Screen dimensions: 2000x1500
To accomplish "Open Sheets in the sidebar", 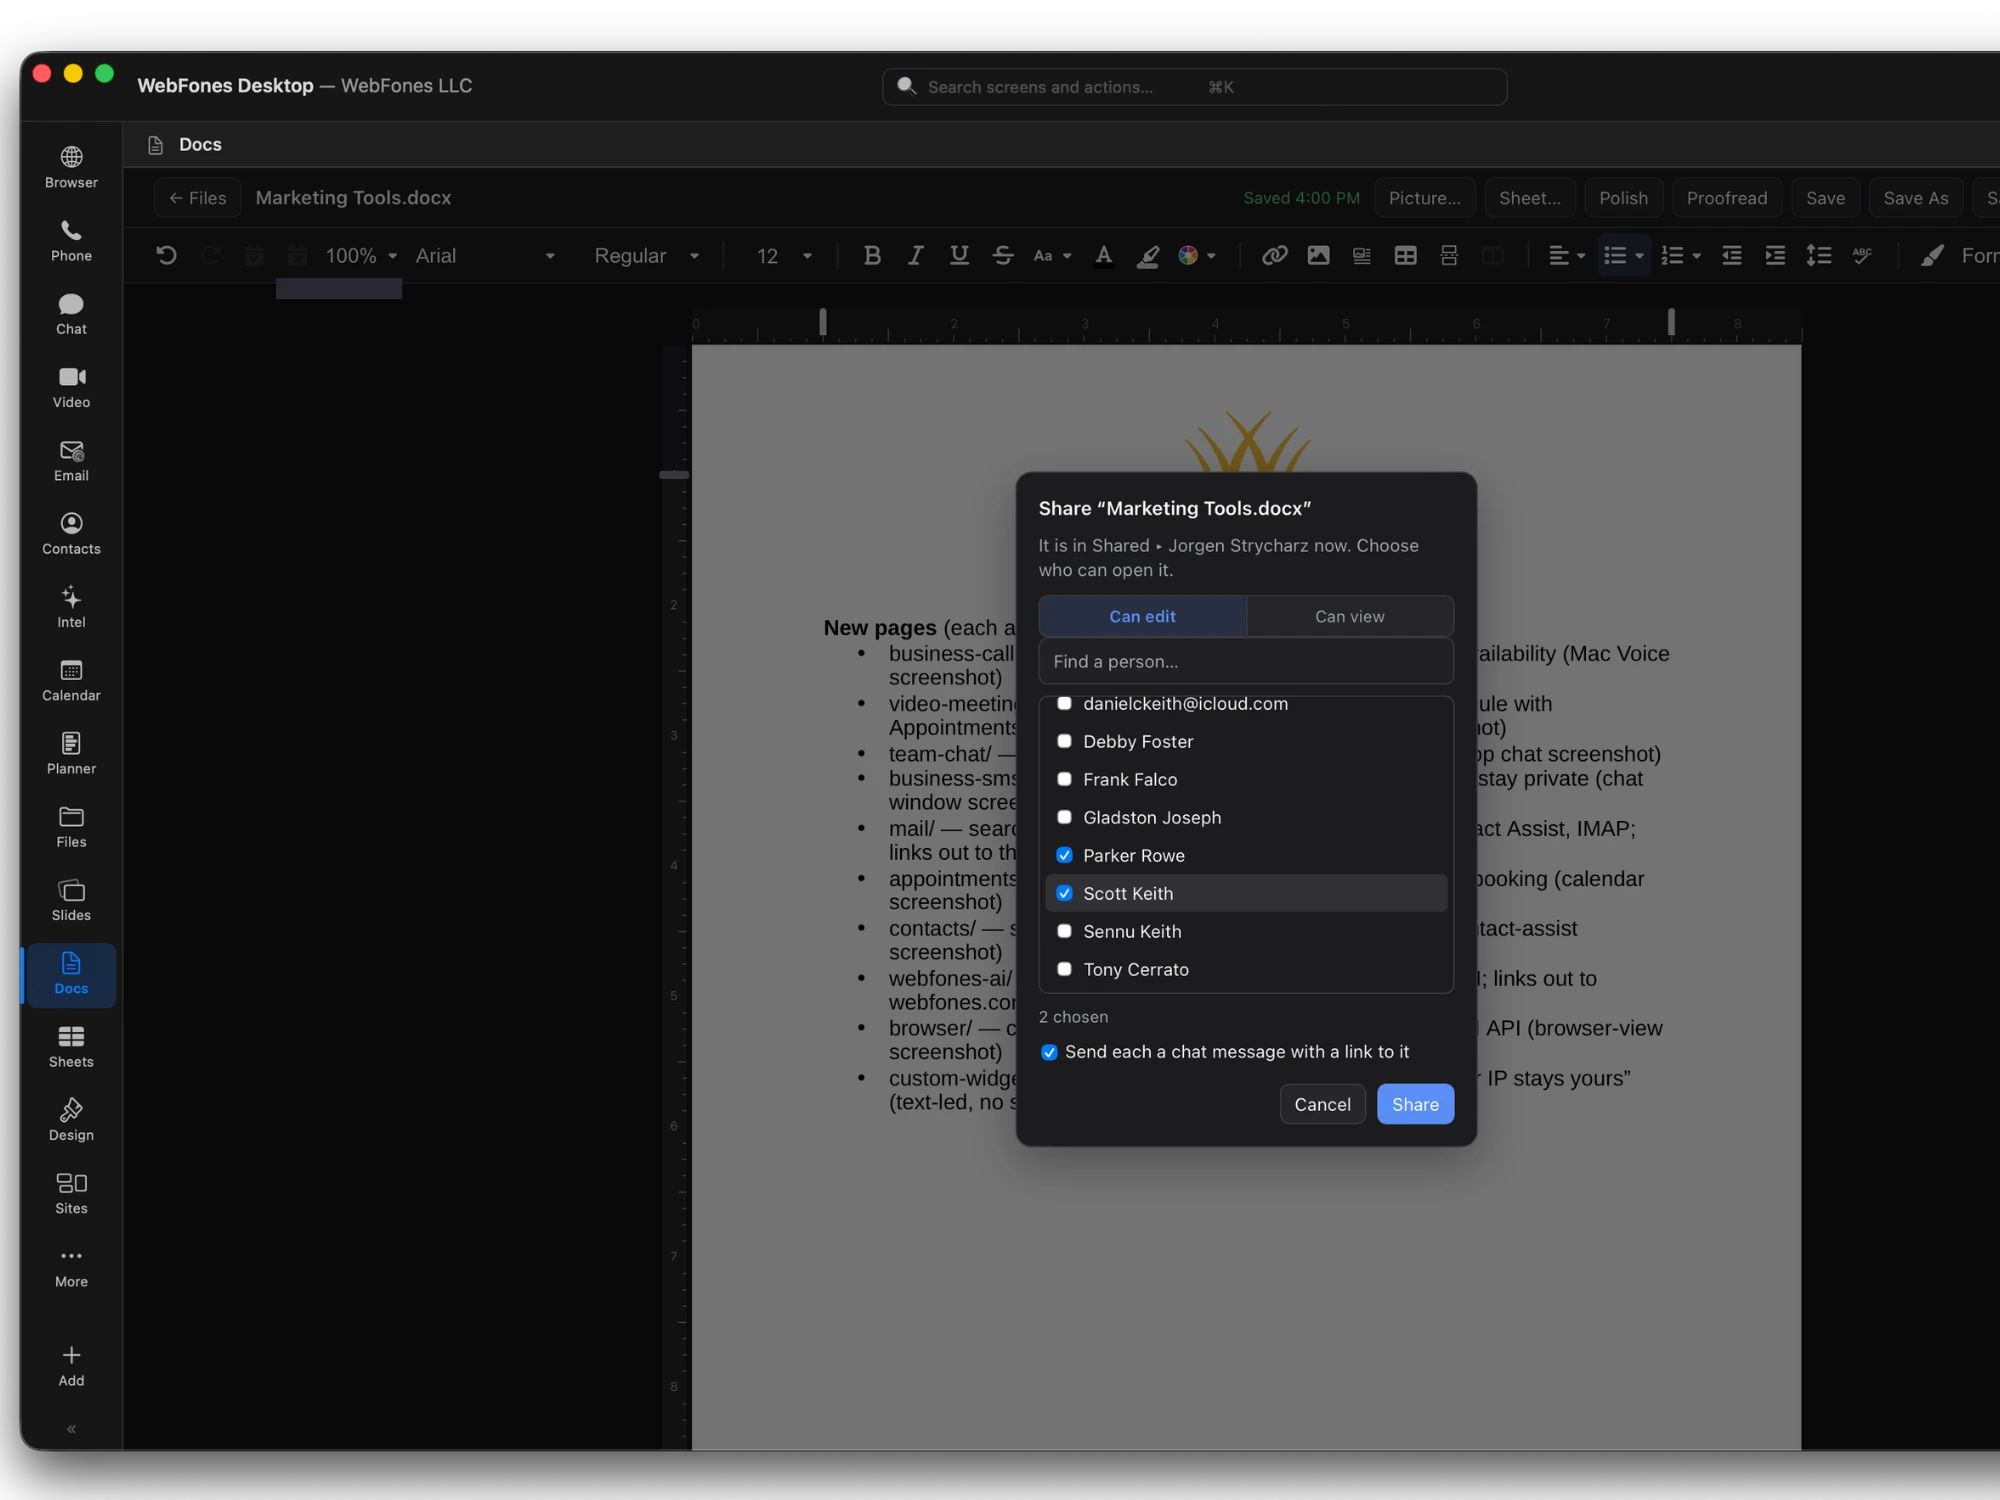I will (71, 1047).
